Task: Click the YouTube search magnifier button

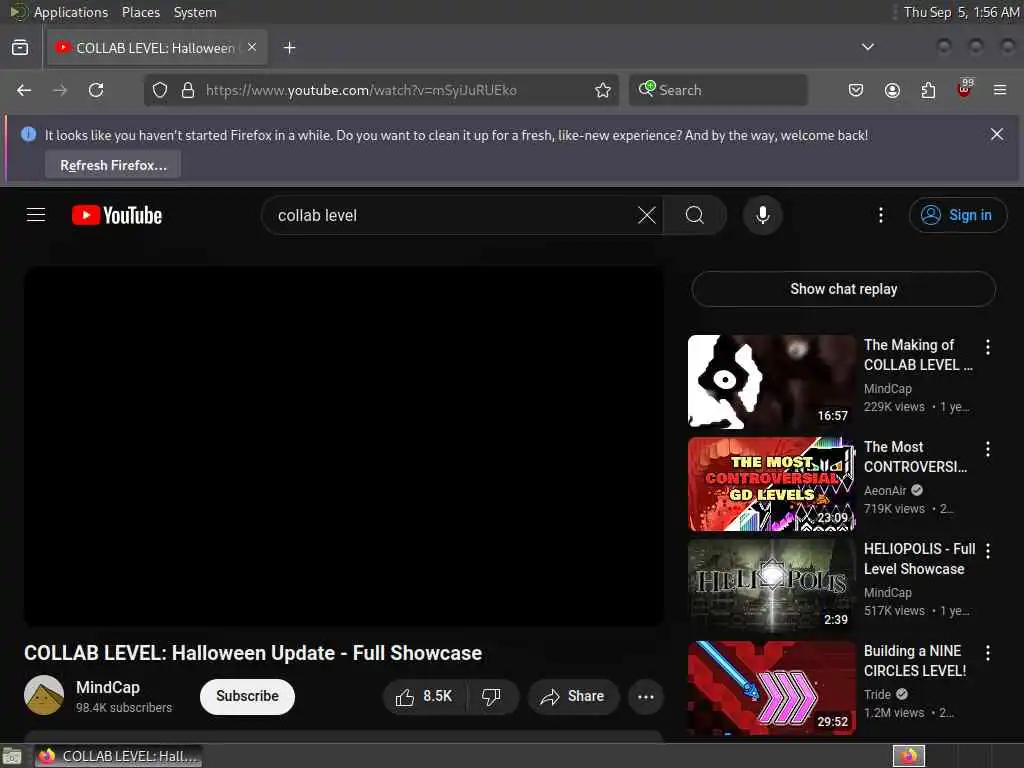Action: click(x=695, y=215)
